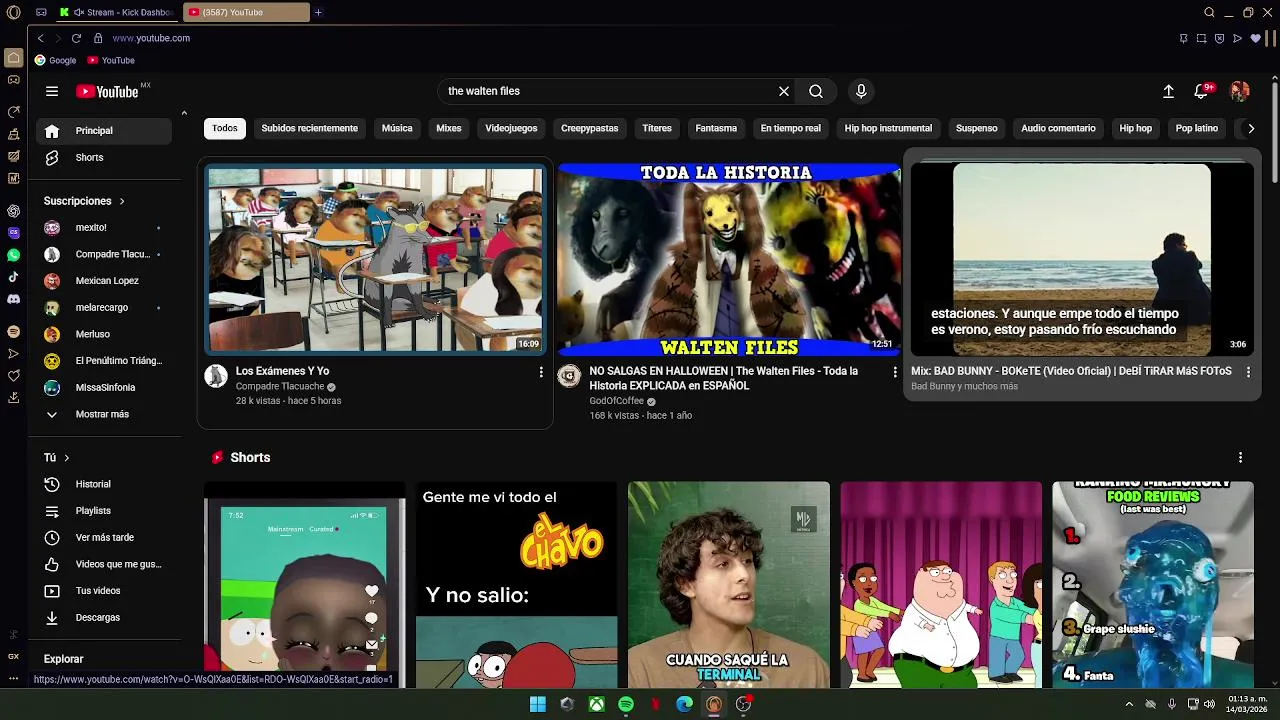Expand the Tú section
The width and height of the screenshot is (1280, 720).
(x=57, y=458)
